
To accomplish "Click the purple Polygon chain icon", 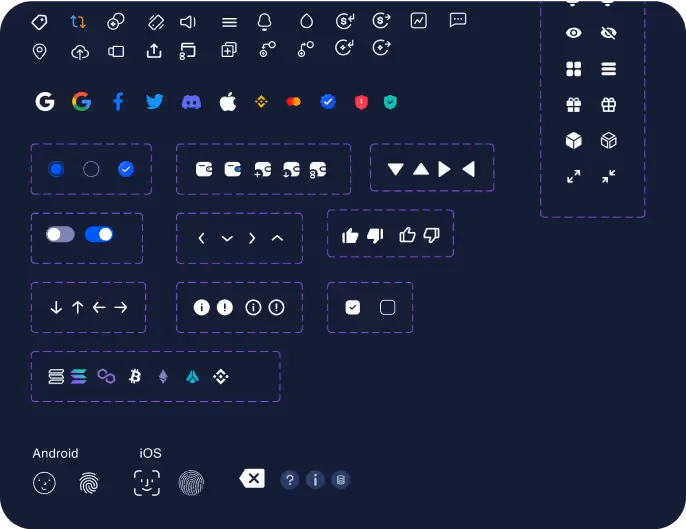I will (x=106, y=376).
